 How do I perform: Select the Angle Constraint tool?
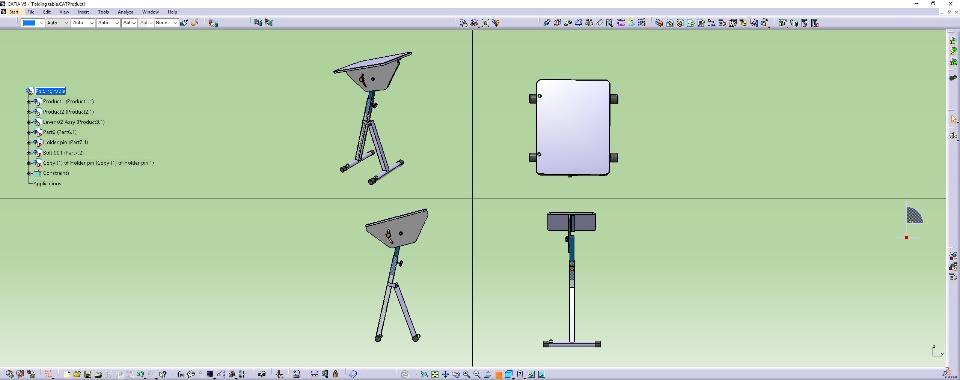578,23
